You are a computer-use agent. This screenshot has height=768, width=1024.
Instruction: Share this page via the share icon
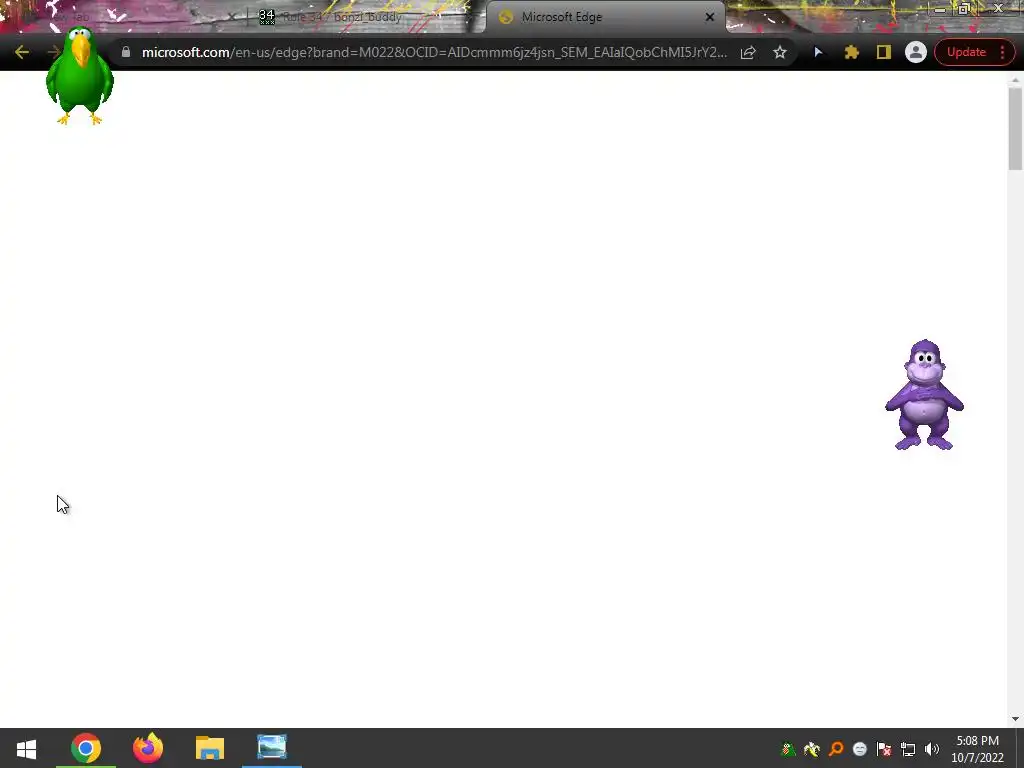[x=748, y=52]
